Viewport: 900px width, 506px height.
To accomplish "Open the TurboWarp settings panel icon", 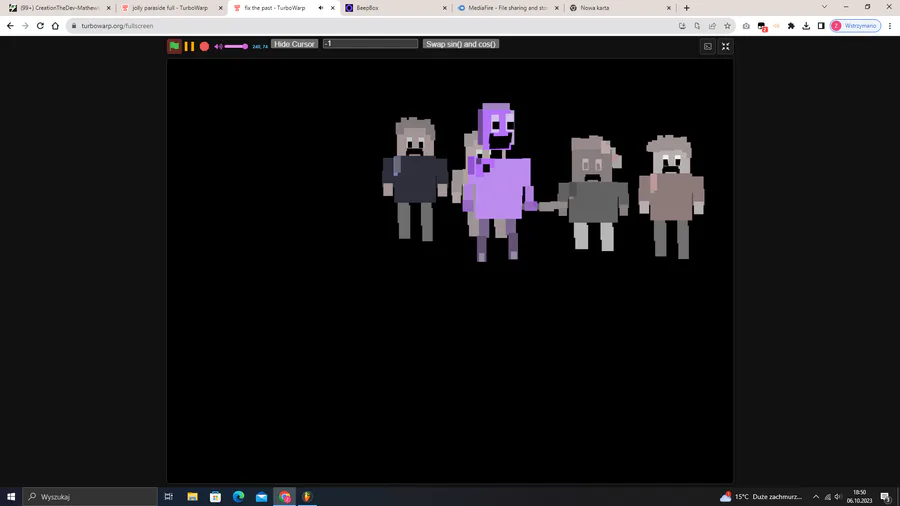I will pos(708,46).
